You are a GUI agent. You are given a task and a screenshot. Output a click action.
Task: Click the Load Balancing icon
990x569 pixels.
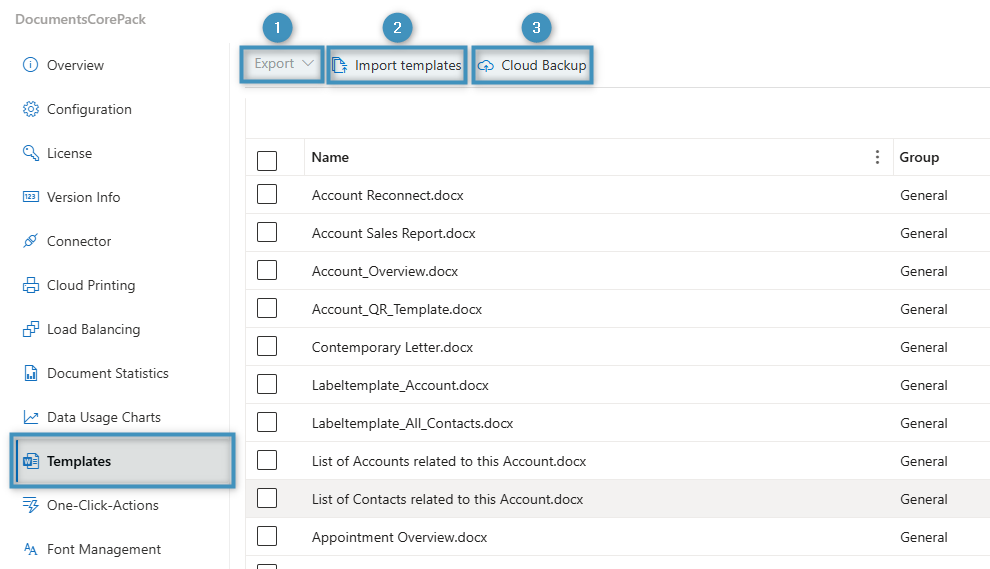[30, 329]
